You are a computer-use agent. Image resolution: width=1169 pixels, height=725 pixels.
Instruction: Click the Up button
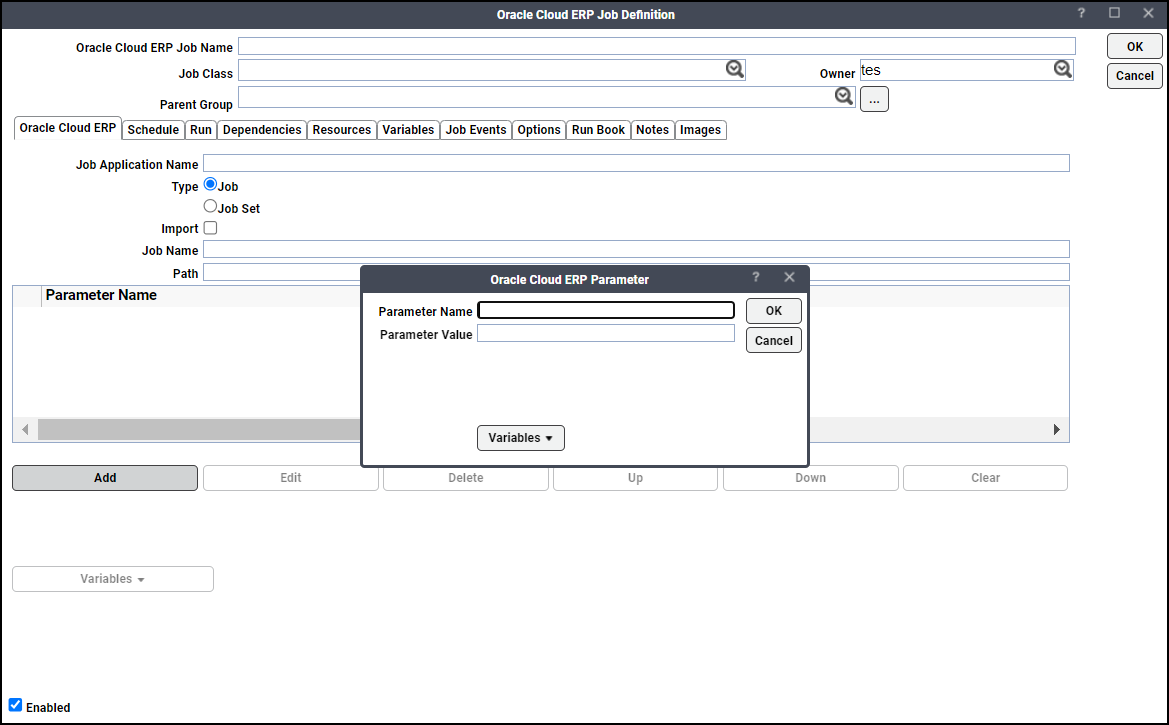tap(635, 478)
